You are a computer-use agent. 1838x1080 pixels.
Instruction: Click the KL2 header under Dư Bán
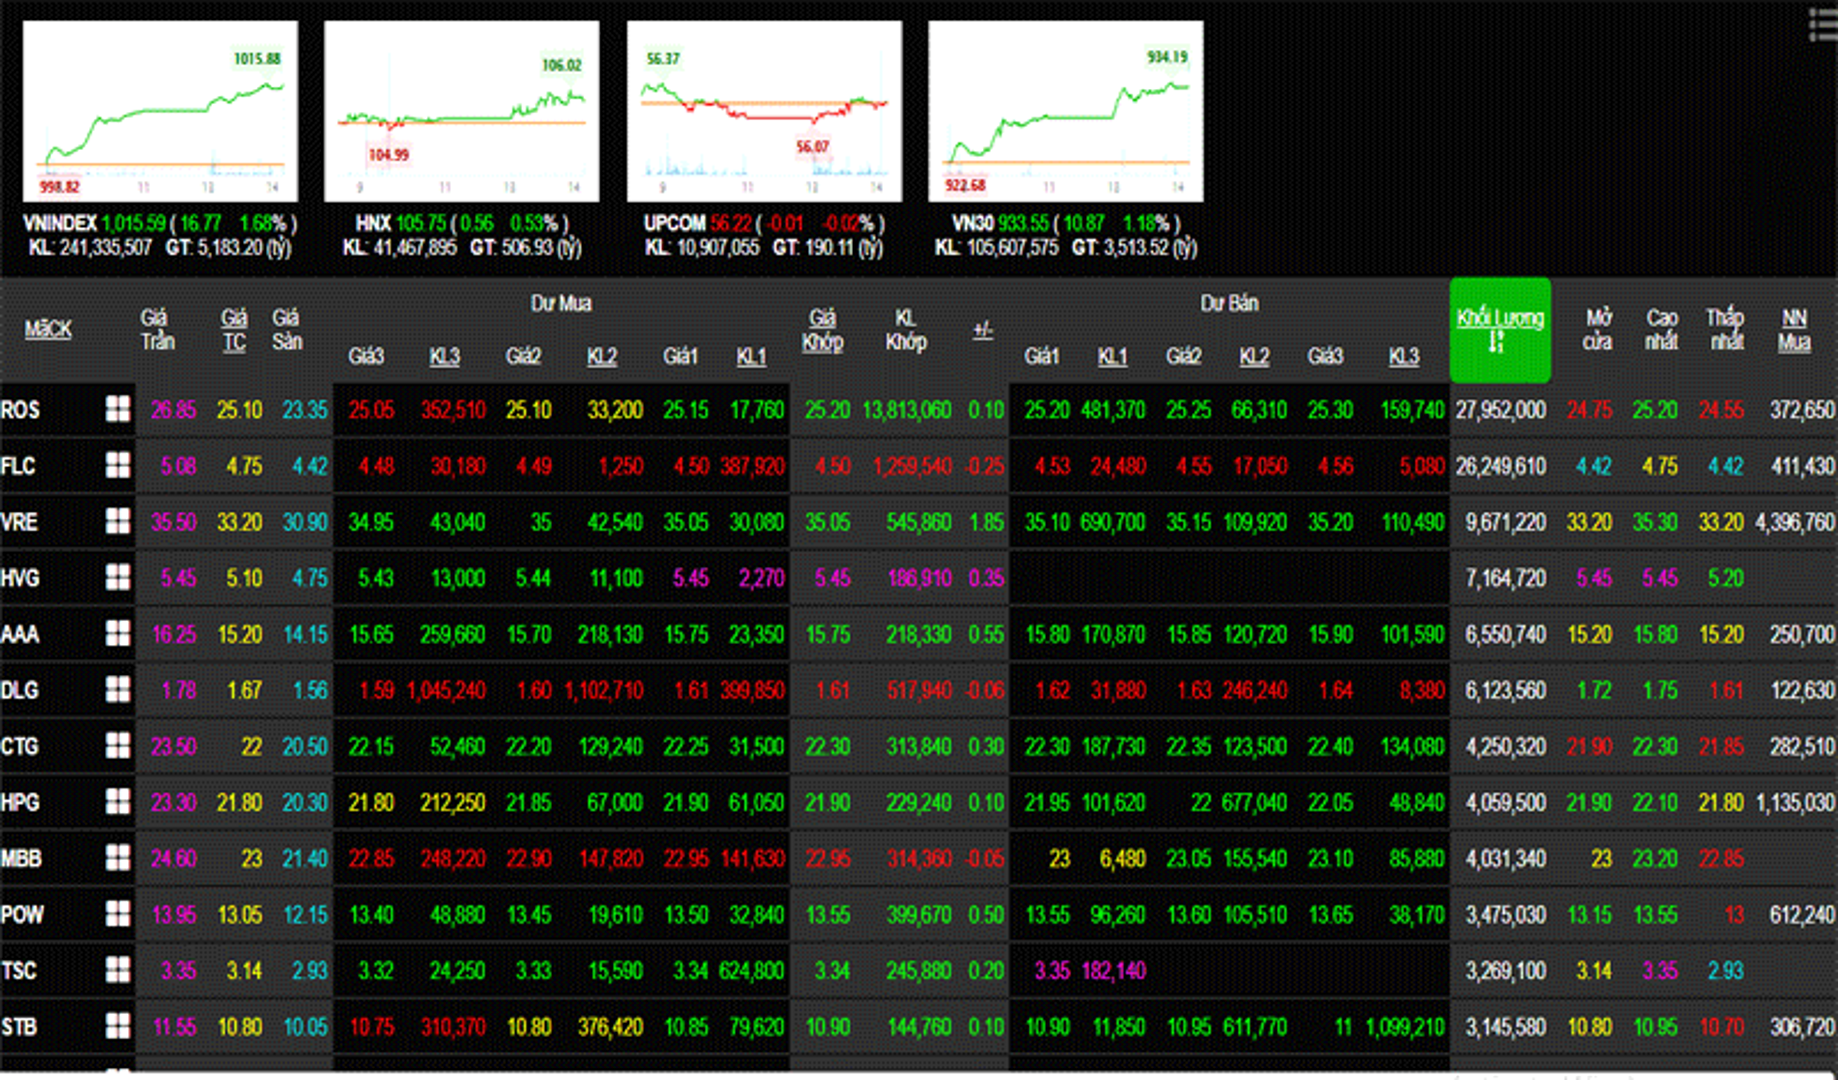[1254, 356]
